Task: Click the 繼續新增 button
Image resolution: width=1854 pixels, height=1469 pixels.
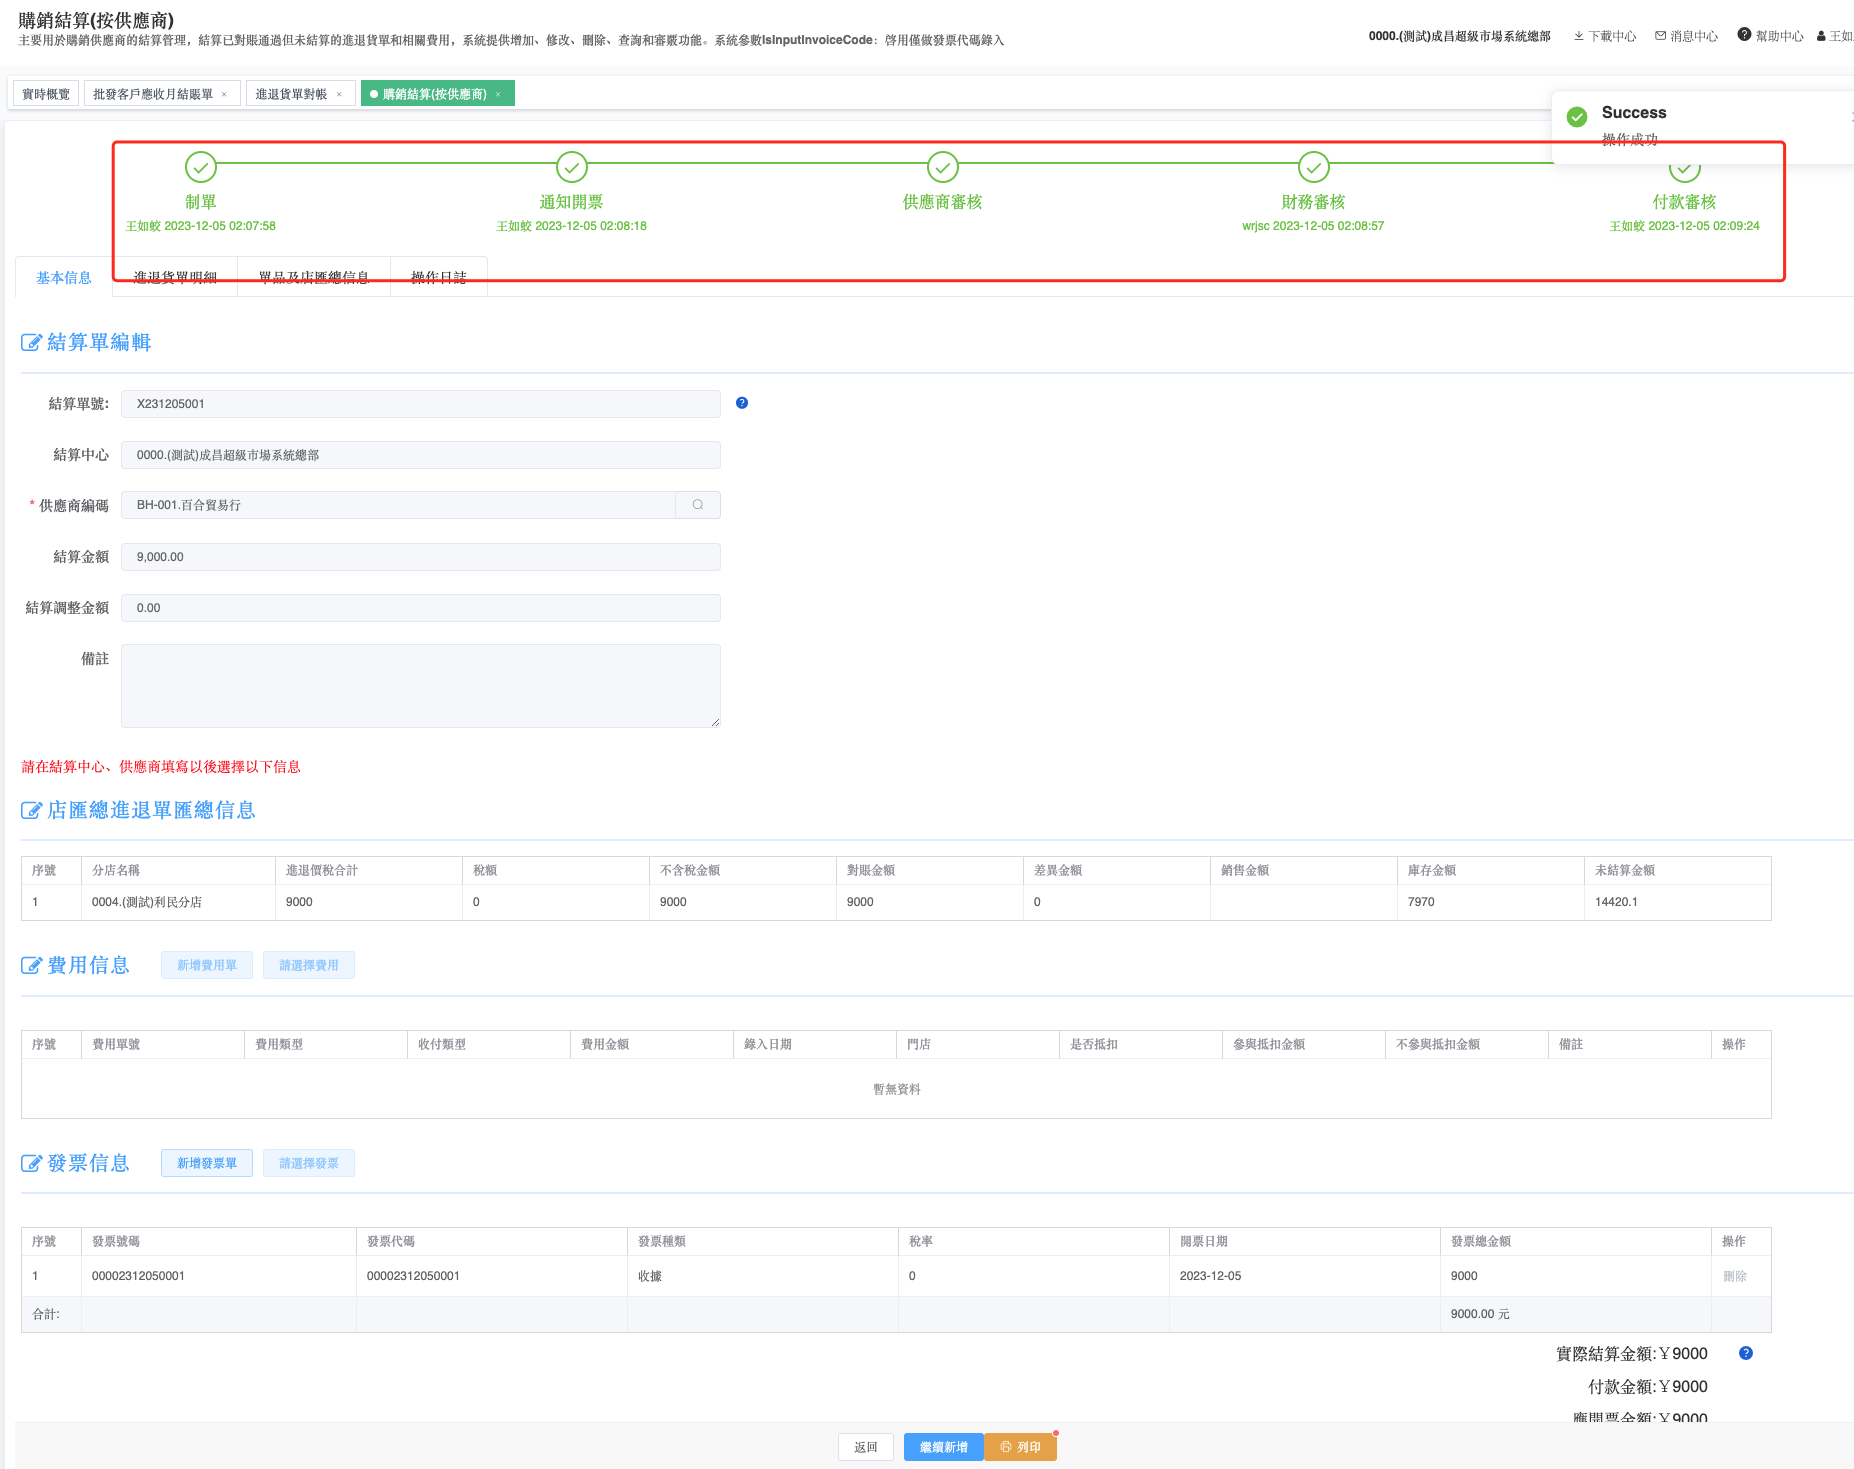Action: pos(943,1447)
